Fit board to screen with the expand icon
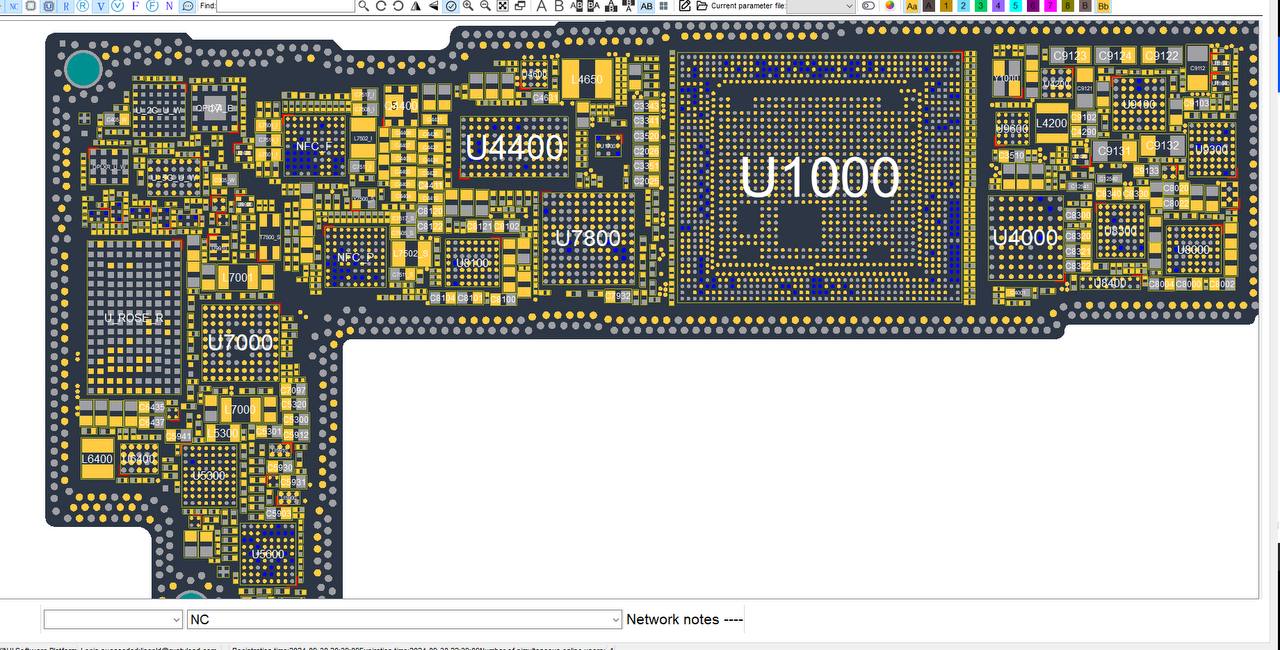This screenshot has width=1280, height=650. 503,6
